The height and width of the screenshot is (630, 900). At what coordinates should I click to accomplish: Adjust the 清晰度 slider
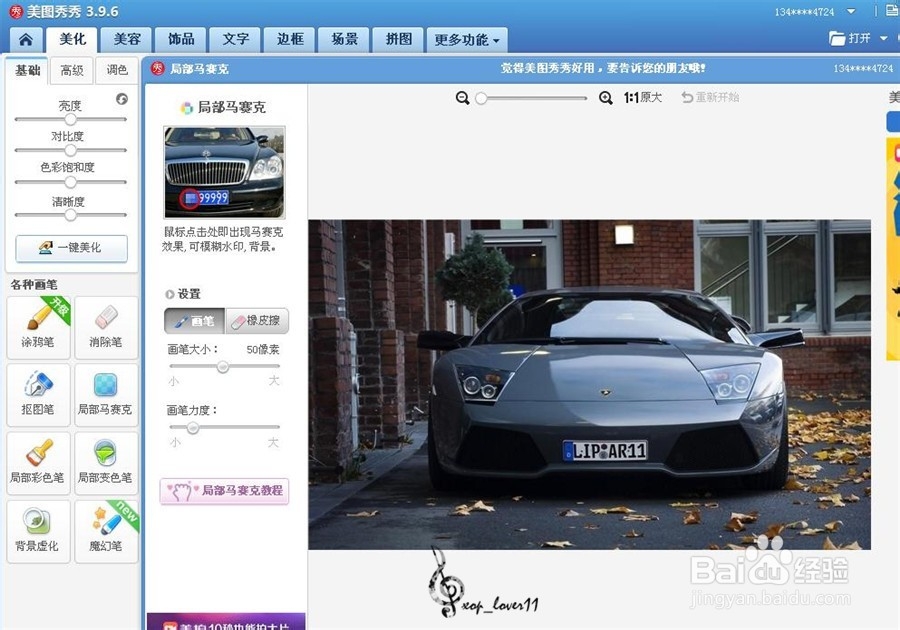(70, 215)
